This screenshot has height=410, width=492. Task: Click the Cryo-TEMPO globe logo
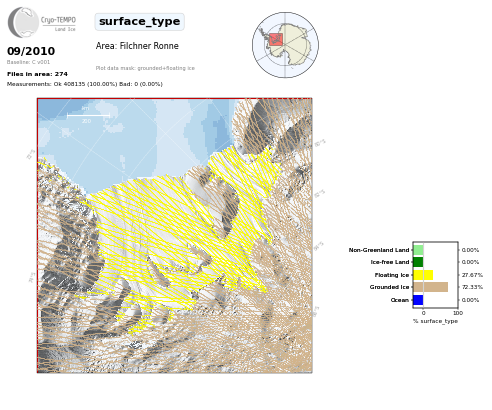23,22
